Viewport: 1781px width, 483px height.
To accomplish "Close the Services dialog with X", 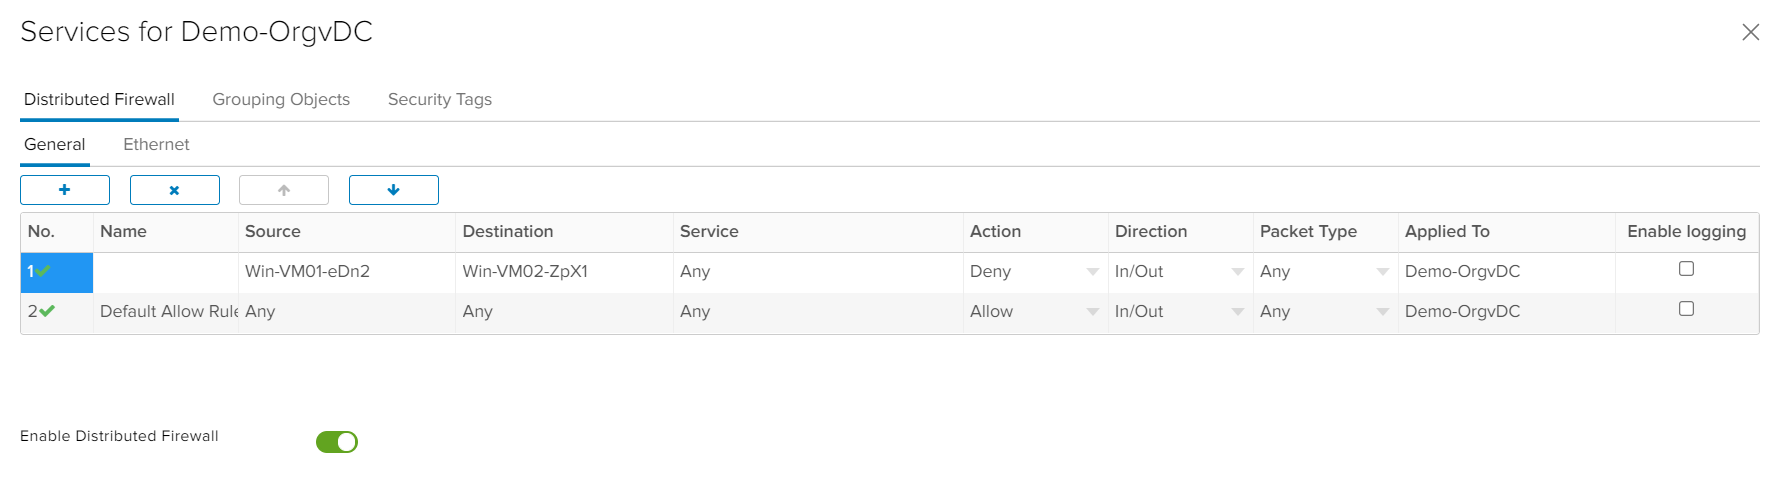I will click(x=1750, y=32).
